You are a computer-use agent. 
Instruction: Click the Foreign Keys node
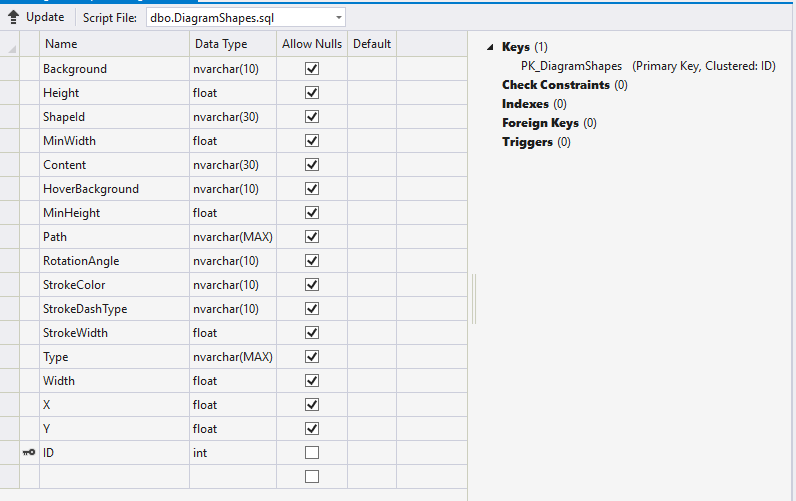(540, 123)
